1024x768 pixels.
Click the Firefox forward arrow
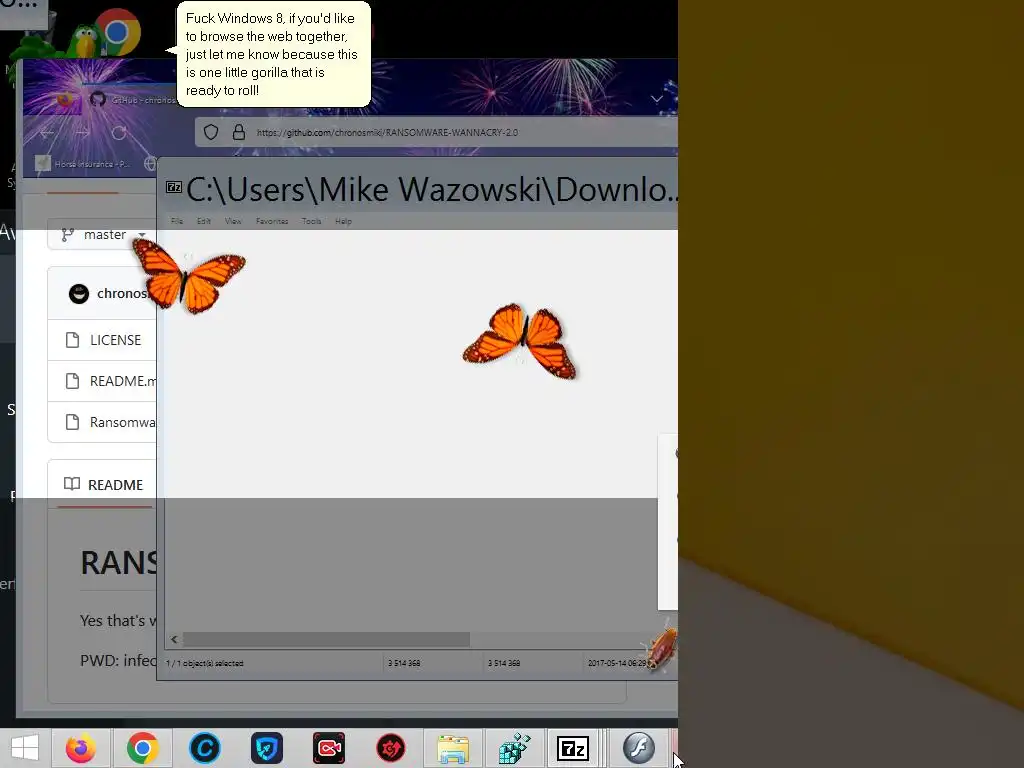click(82, 133)
